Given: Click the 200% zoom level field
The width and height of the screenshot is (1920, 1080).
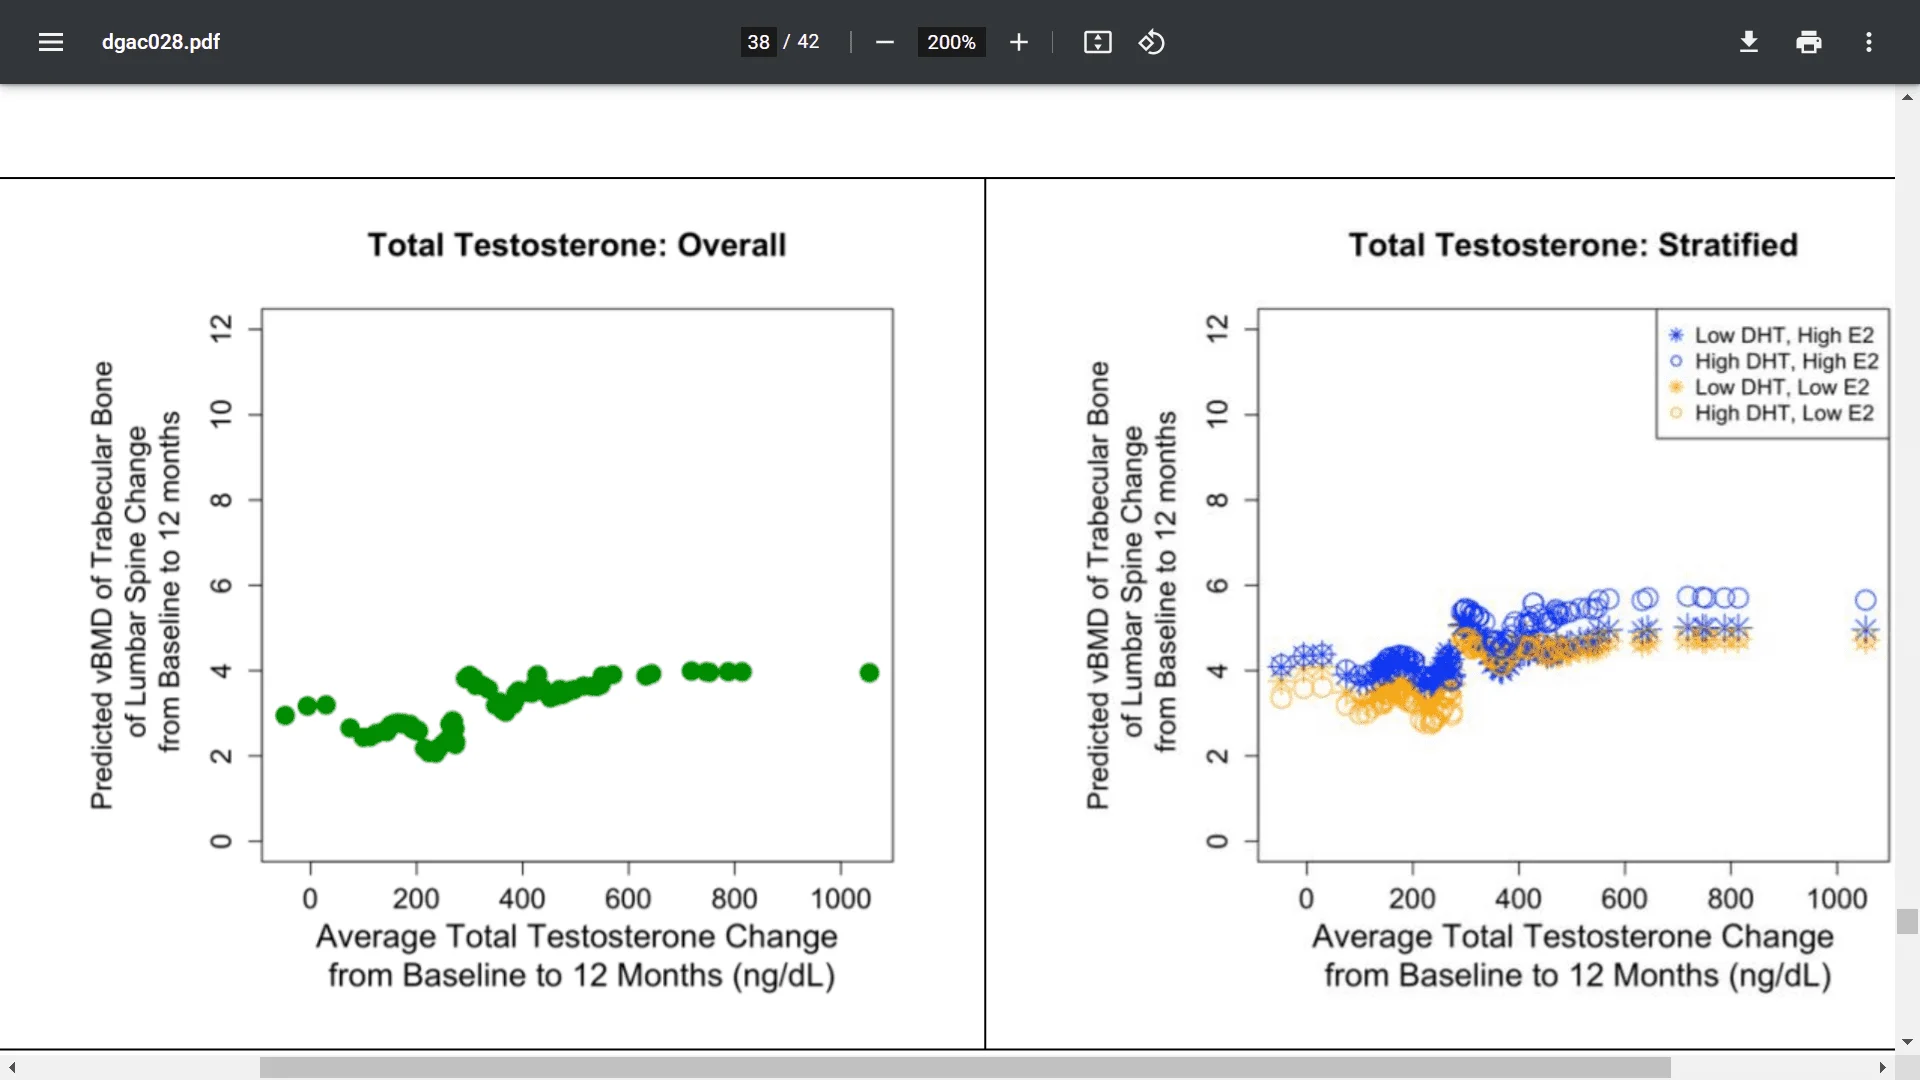Looking at the screenshot, I should pyautogui.click(x=951, y=42).
